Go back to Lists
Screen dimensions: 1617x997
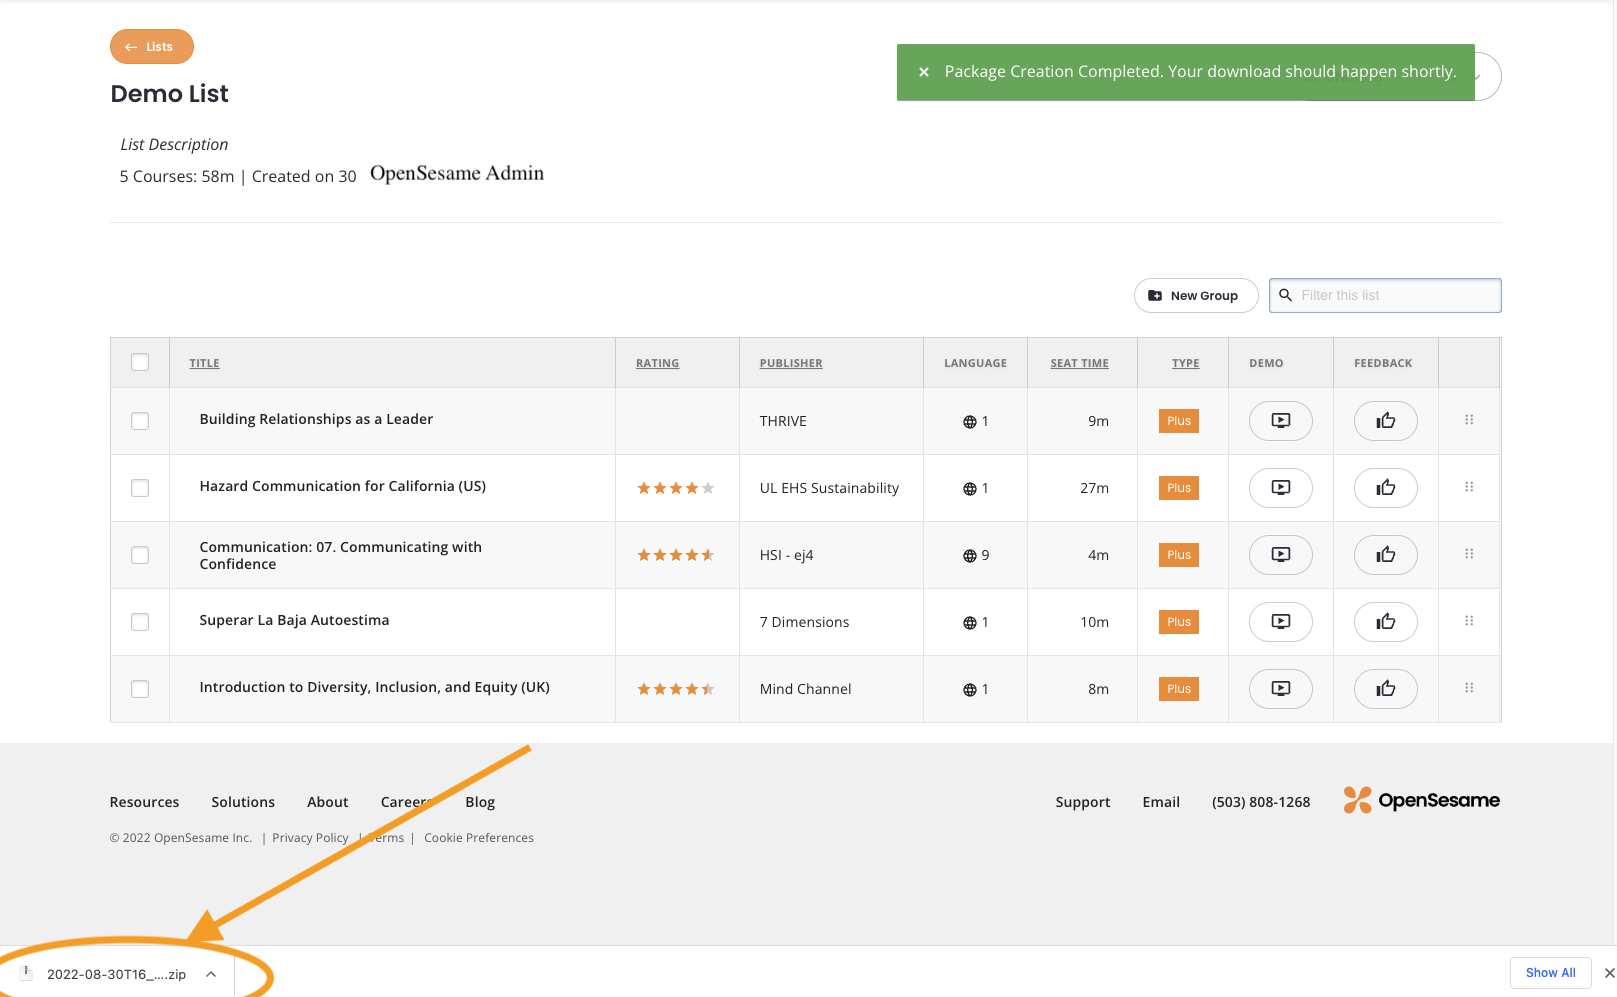click(x=152, y=47)
